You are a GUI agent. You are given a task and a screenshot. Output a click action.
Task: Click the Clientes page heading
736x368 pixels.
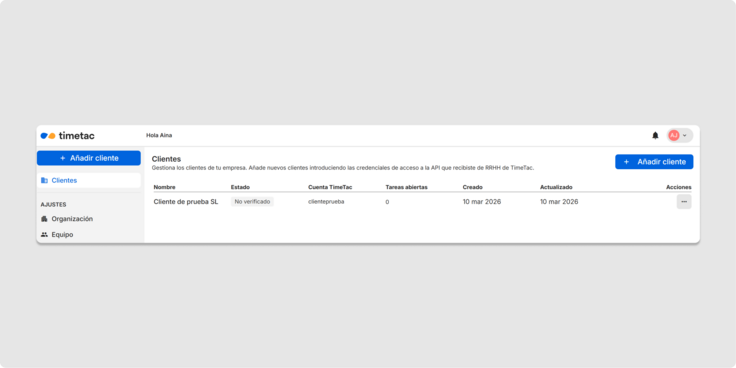coord(166,159)
